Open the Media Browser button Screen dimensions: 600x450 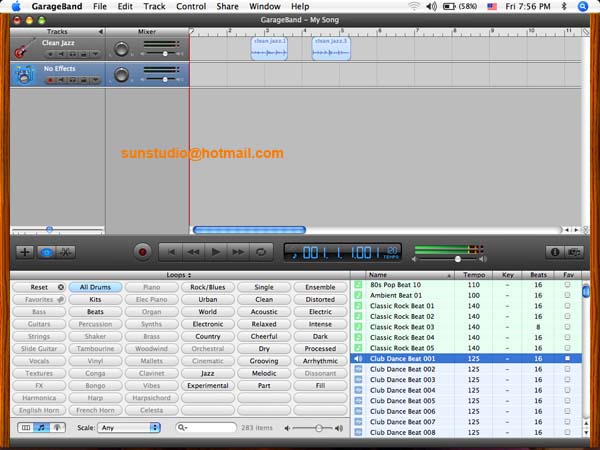pos(574,252)
